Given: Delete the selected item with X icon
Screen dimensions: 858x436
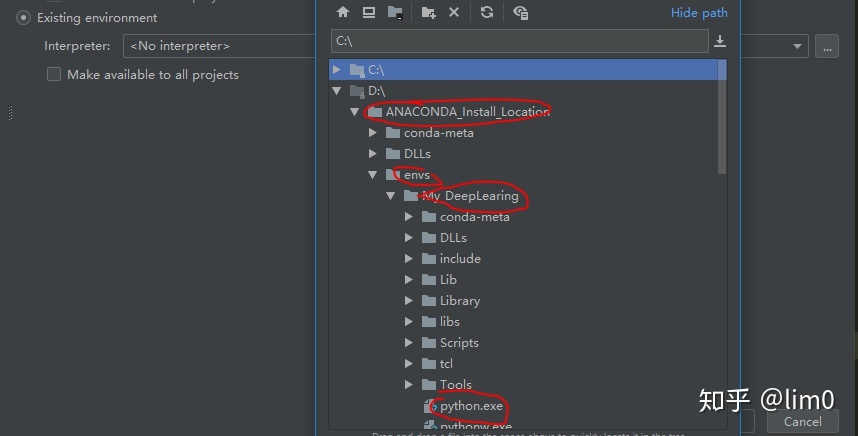Looking at the screenshot, I should point(454,12).
